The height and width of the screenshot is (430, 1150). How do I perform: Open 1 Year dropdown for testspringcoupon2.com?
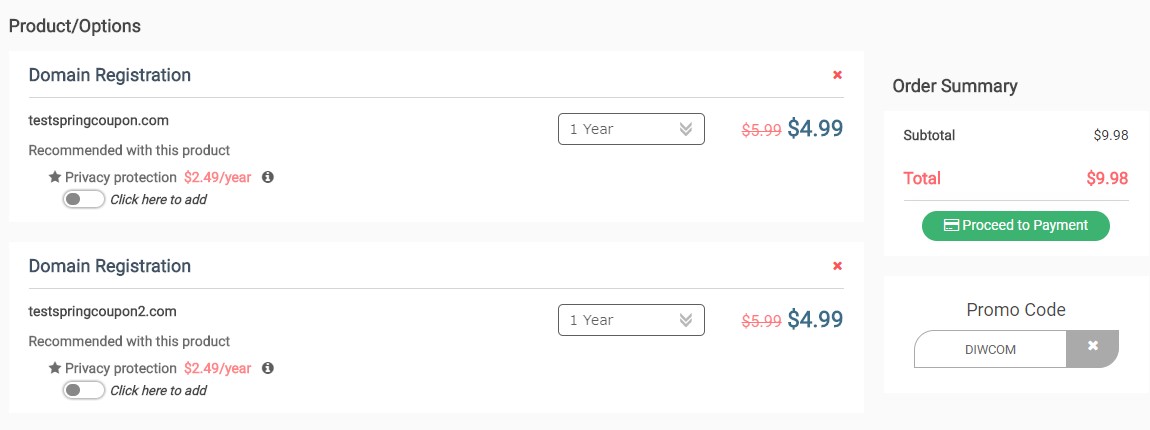coord(631,320)
